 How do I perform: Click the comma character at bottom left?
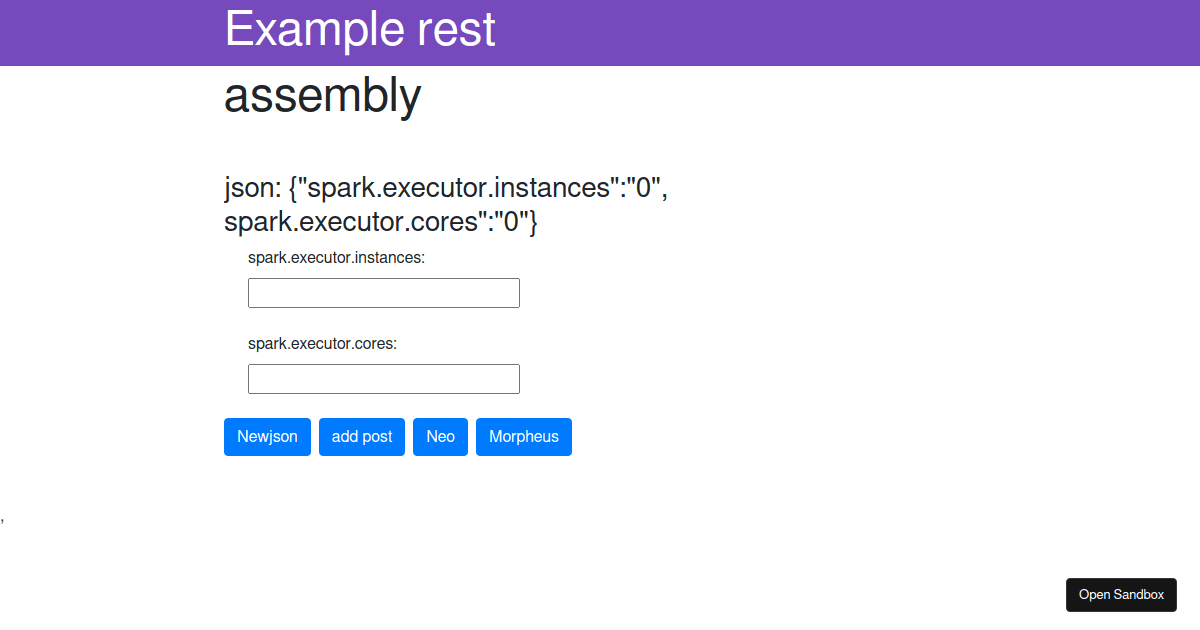point(3,519)
